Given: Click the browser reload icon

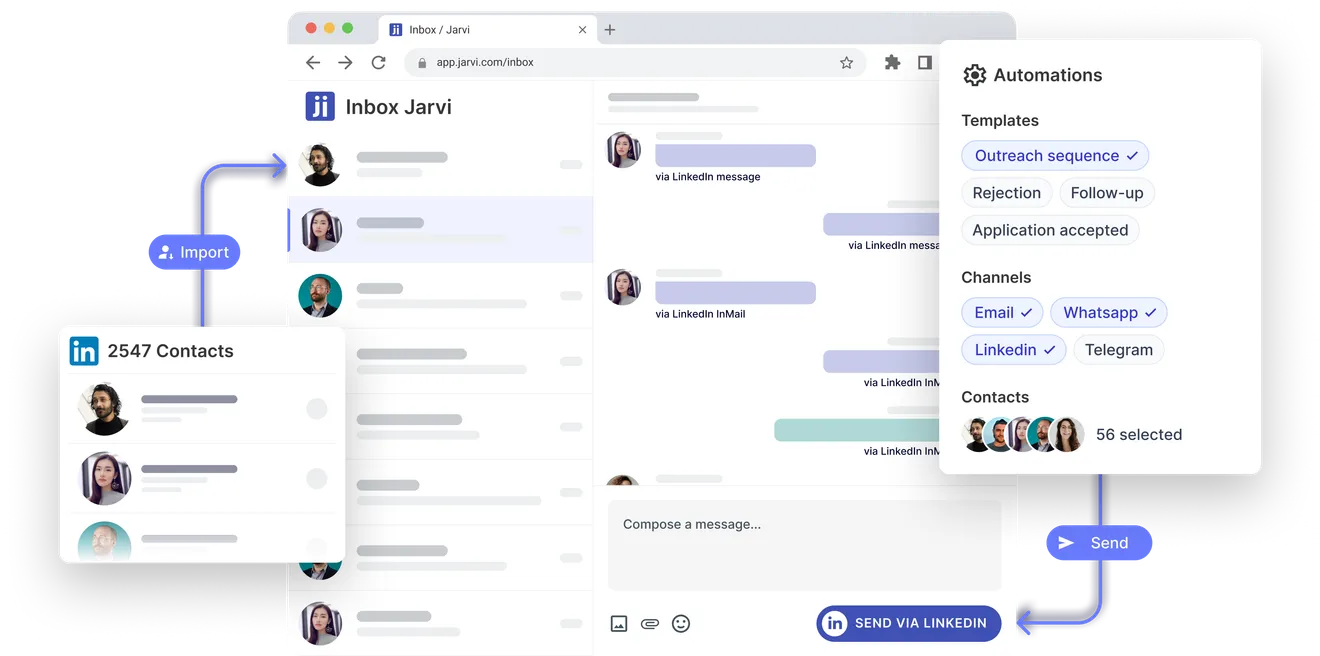Looking at the screenshot, I should (x=378, y=62).
